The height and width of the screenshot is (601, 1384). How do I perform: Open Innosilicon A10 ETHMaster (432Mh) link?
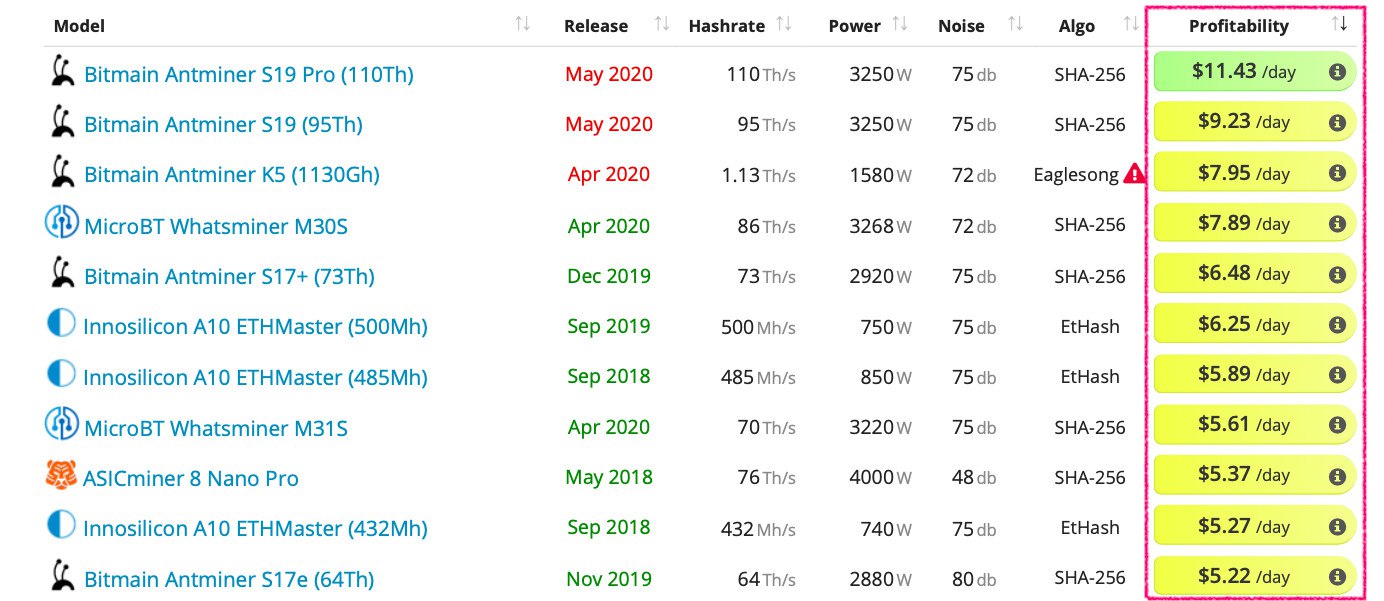point(255,528)
